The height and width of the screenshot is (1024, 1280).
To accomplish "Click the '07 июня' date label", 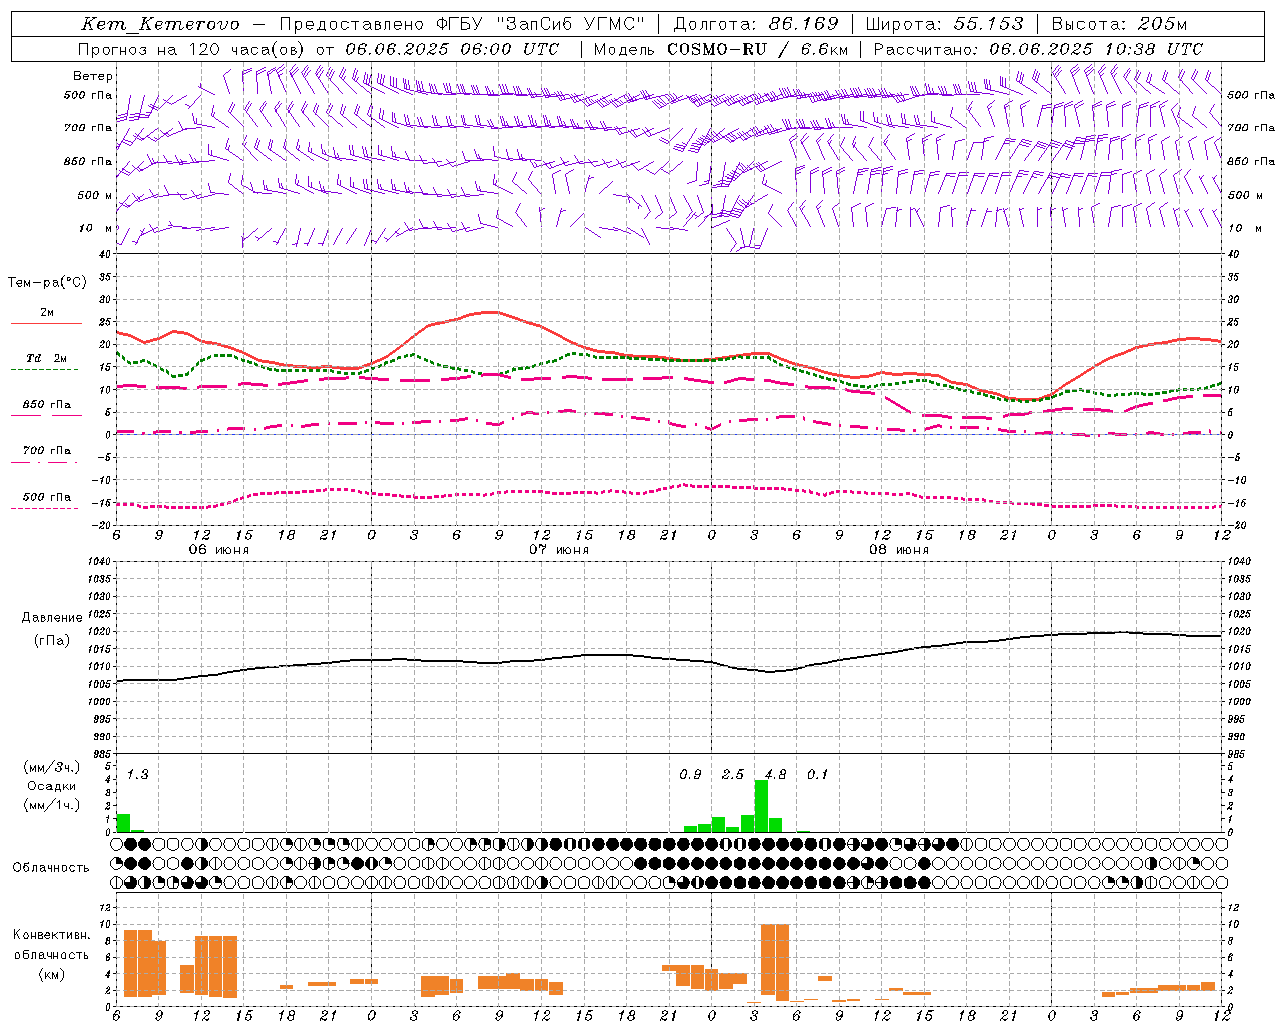I will (559, 550).
